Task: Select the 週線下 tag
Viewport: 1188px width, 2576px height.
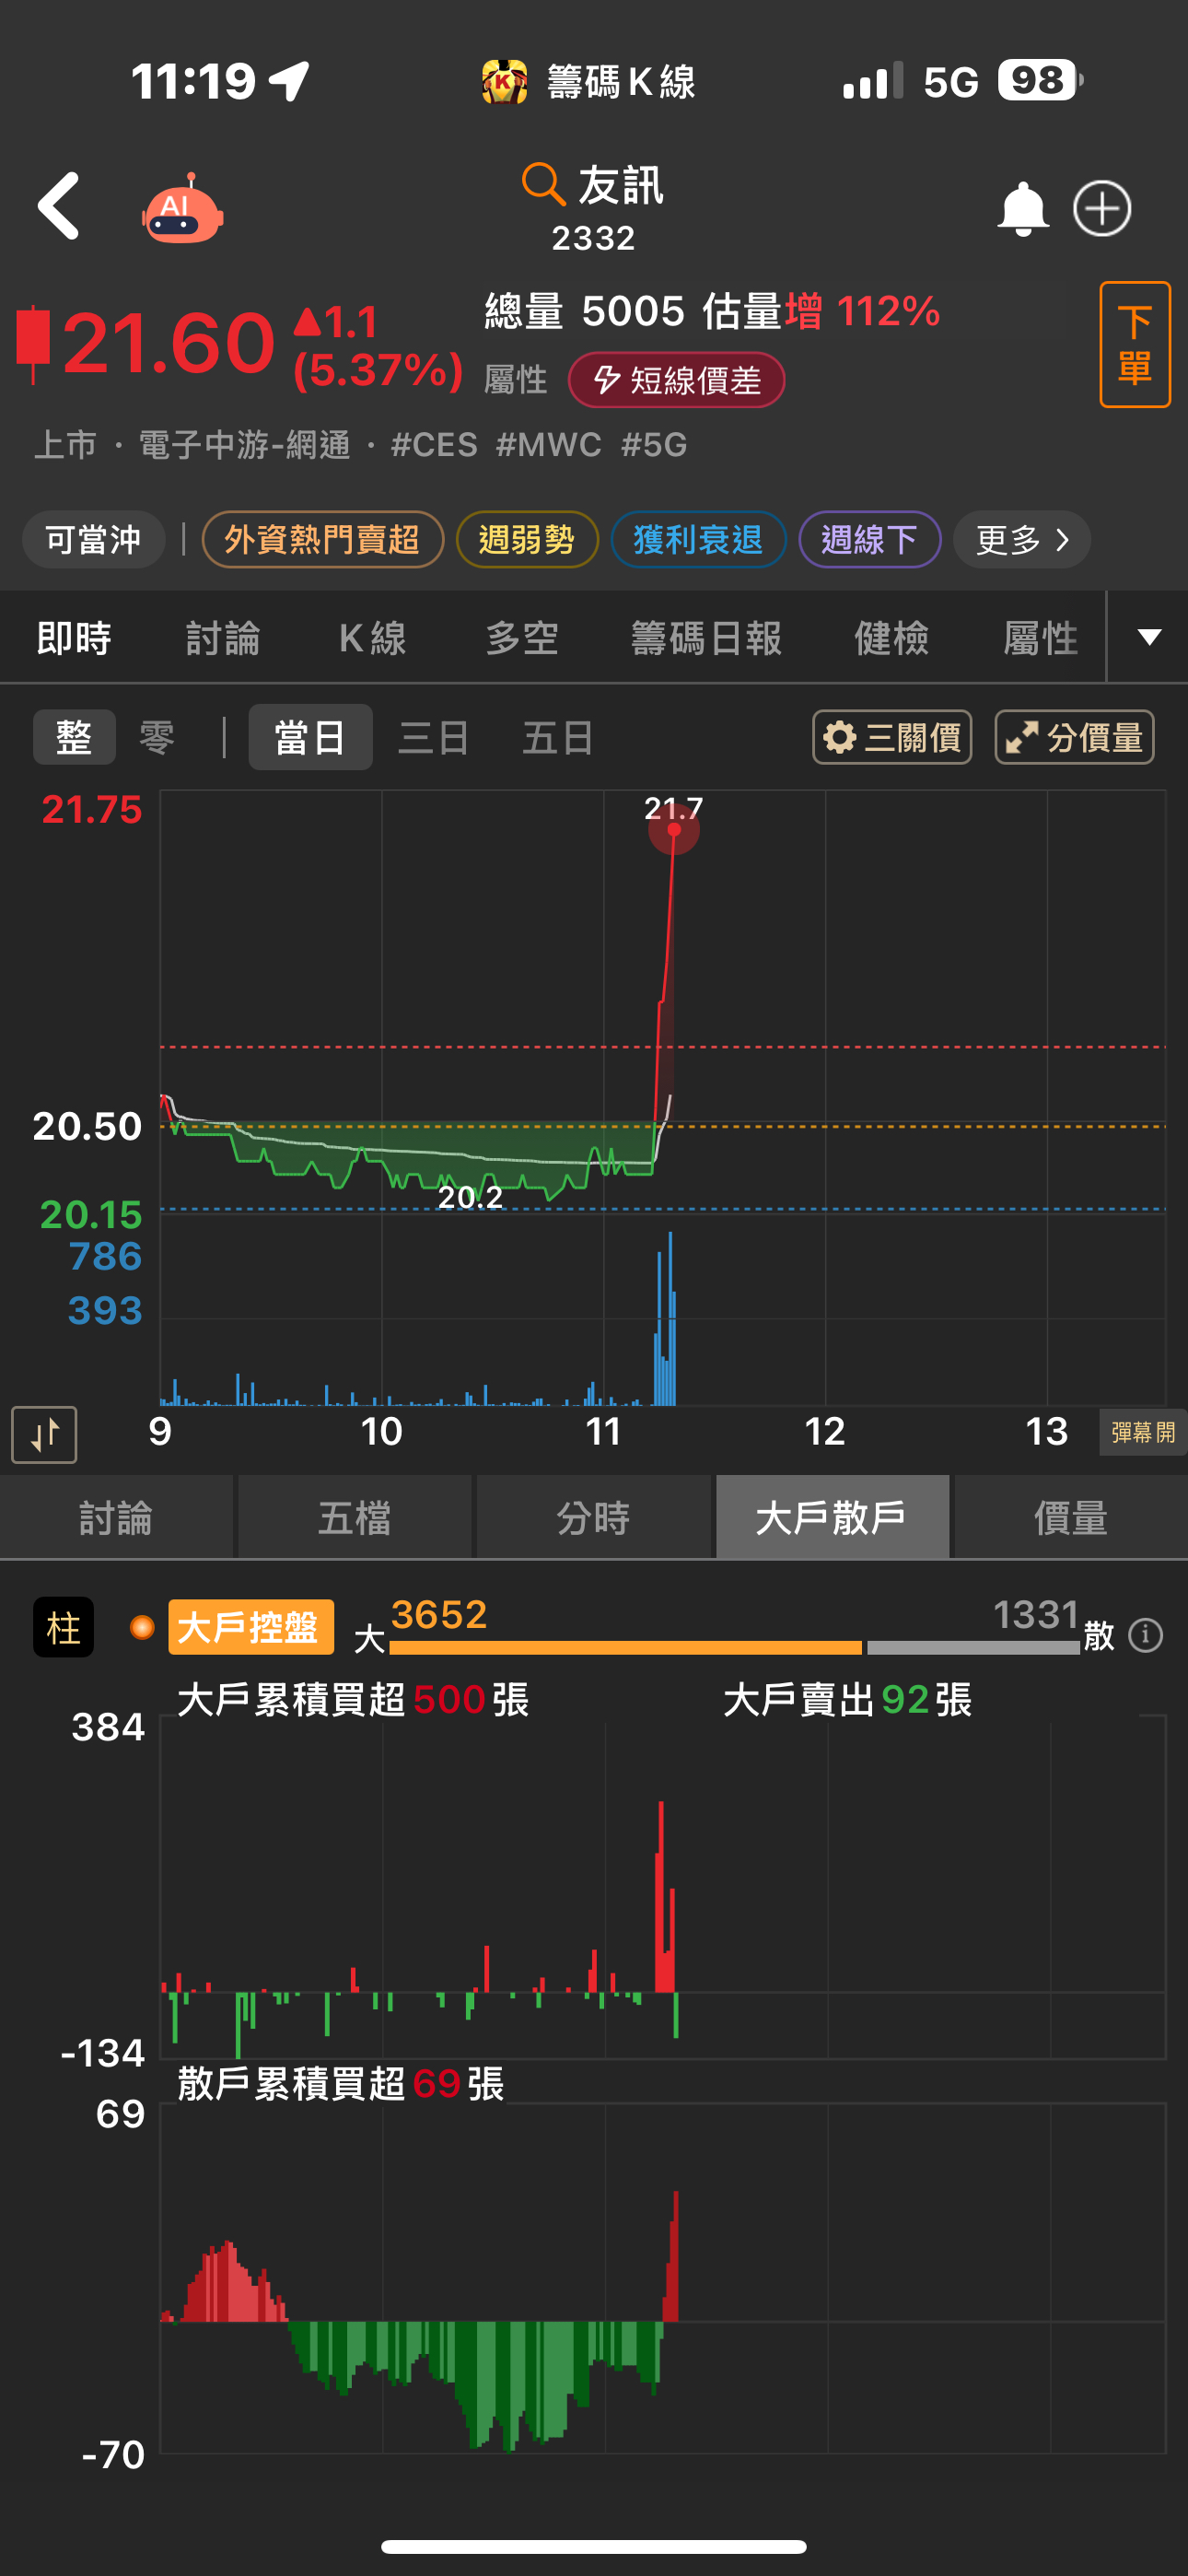Action: click(869, 540)
